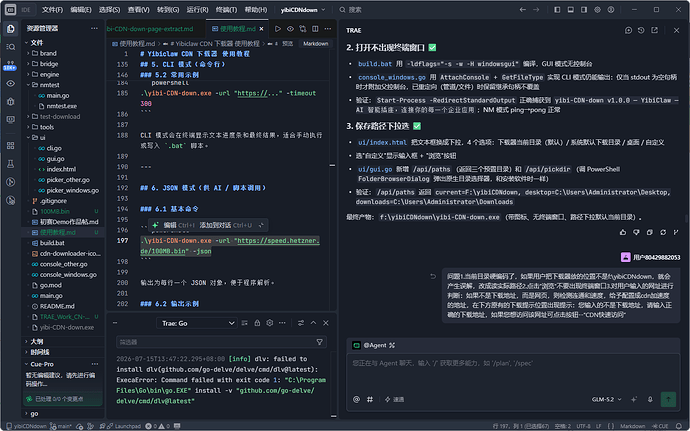Click the microphone icon in chat input
Screen dimensions: 690x431
[x=650, y=399]
